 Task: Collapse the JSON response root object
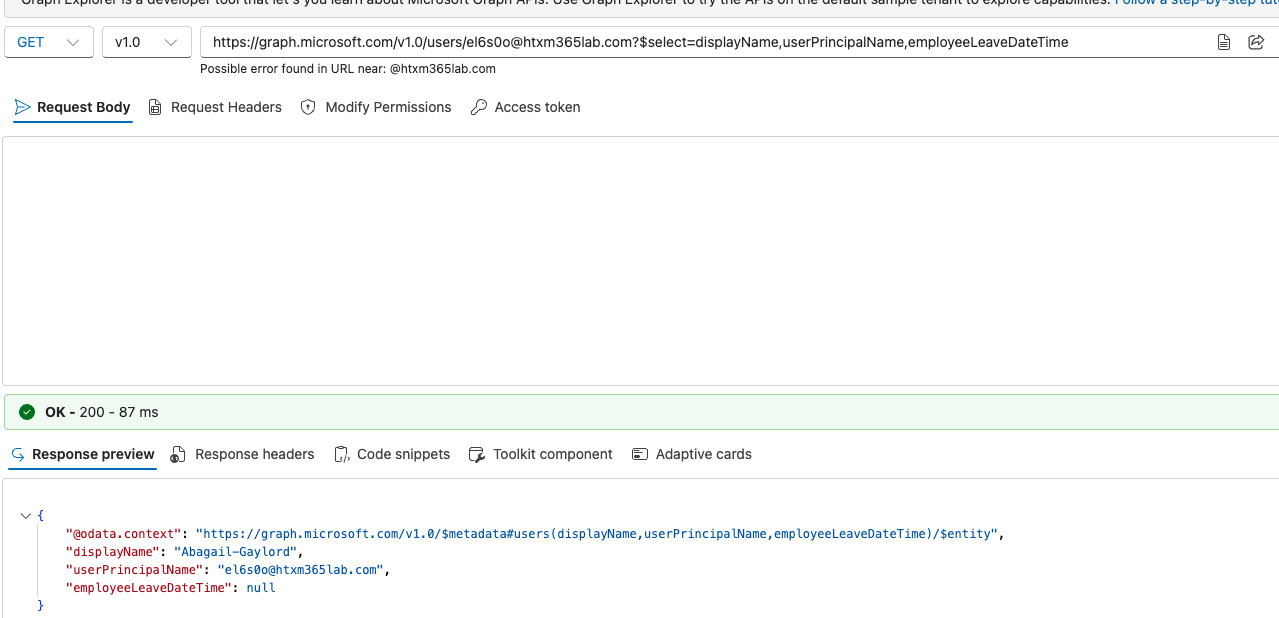point(25,516)
